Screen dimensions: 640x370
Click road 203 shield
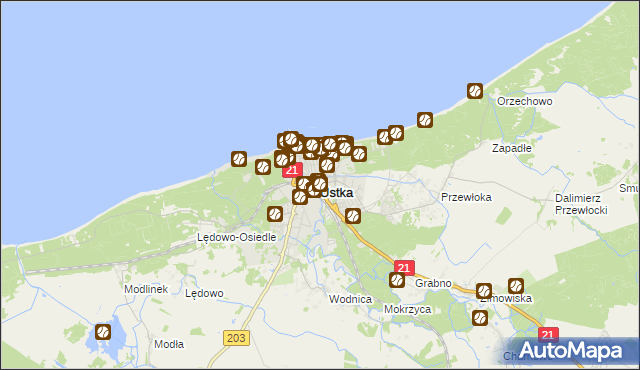pos(236,338)
